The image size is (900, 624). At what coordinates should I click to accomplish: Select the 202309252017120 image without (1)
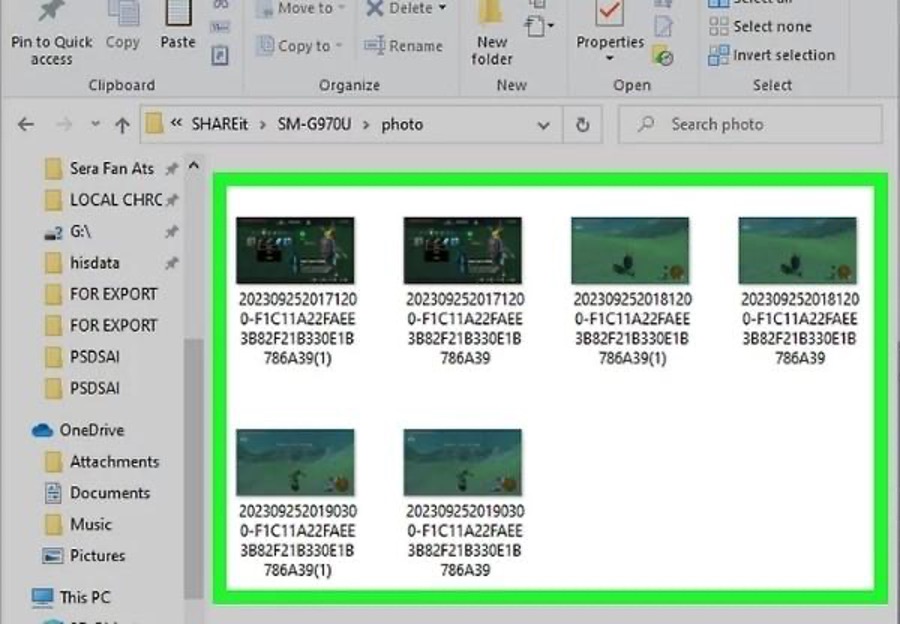(x=464, y=292)
